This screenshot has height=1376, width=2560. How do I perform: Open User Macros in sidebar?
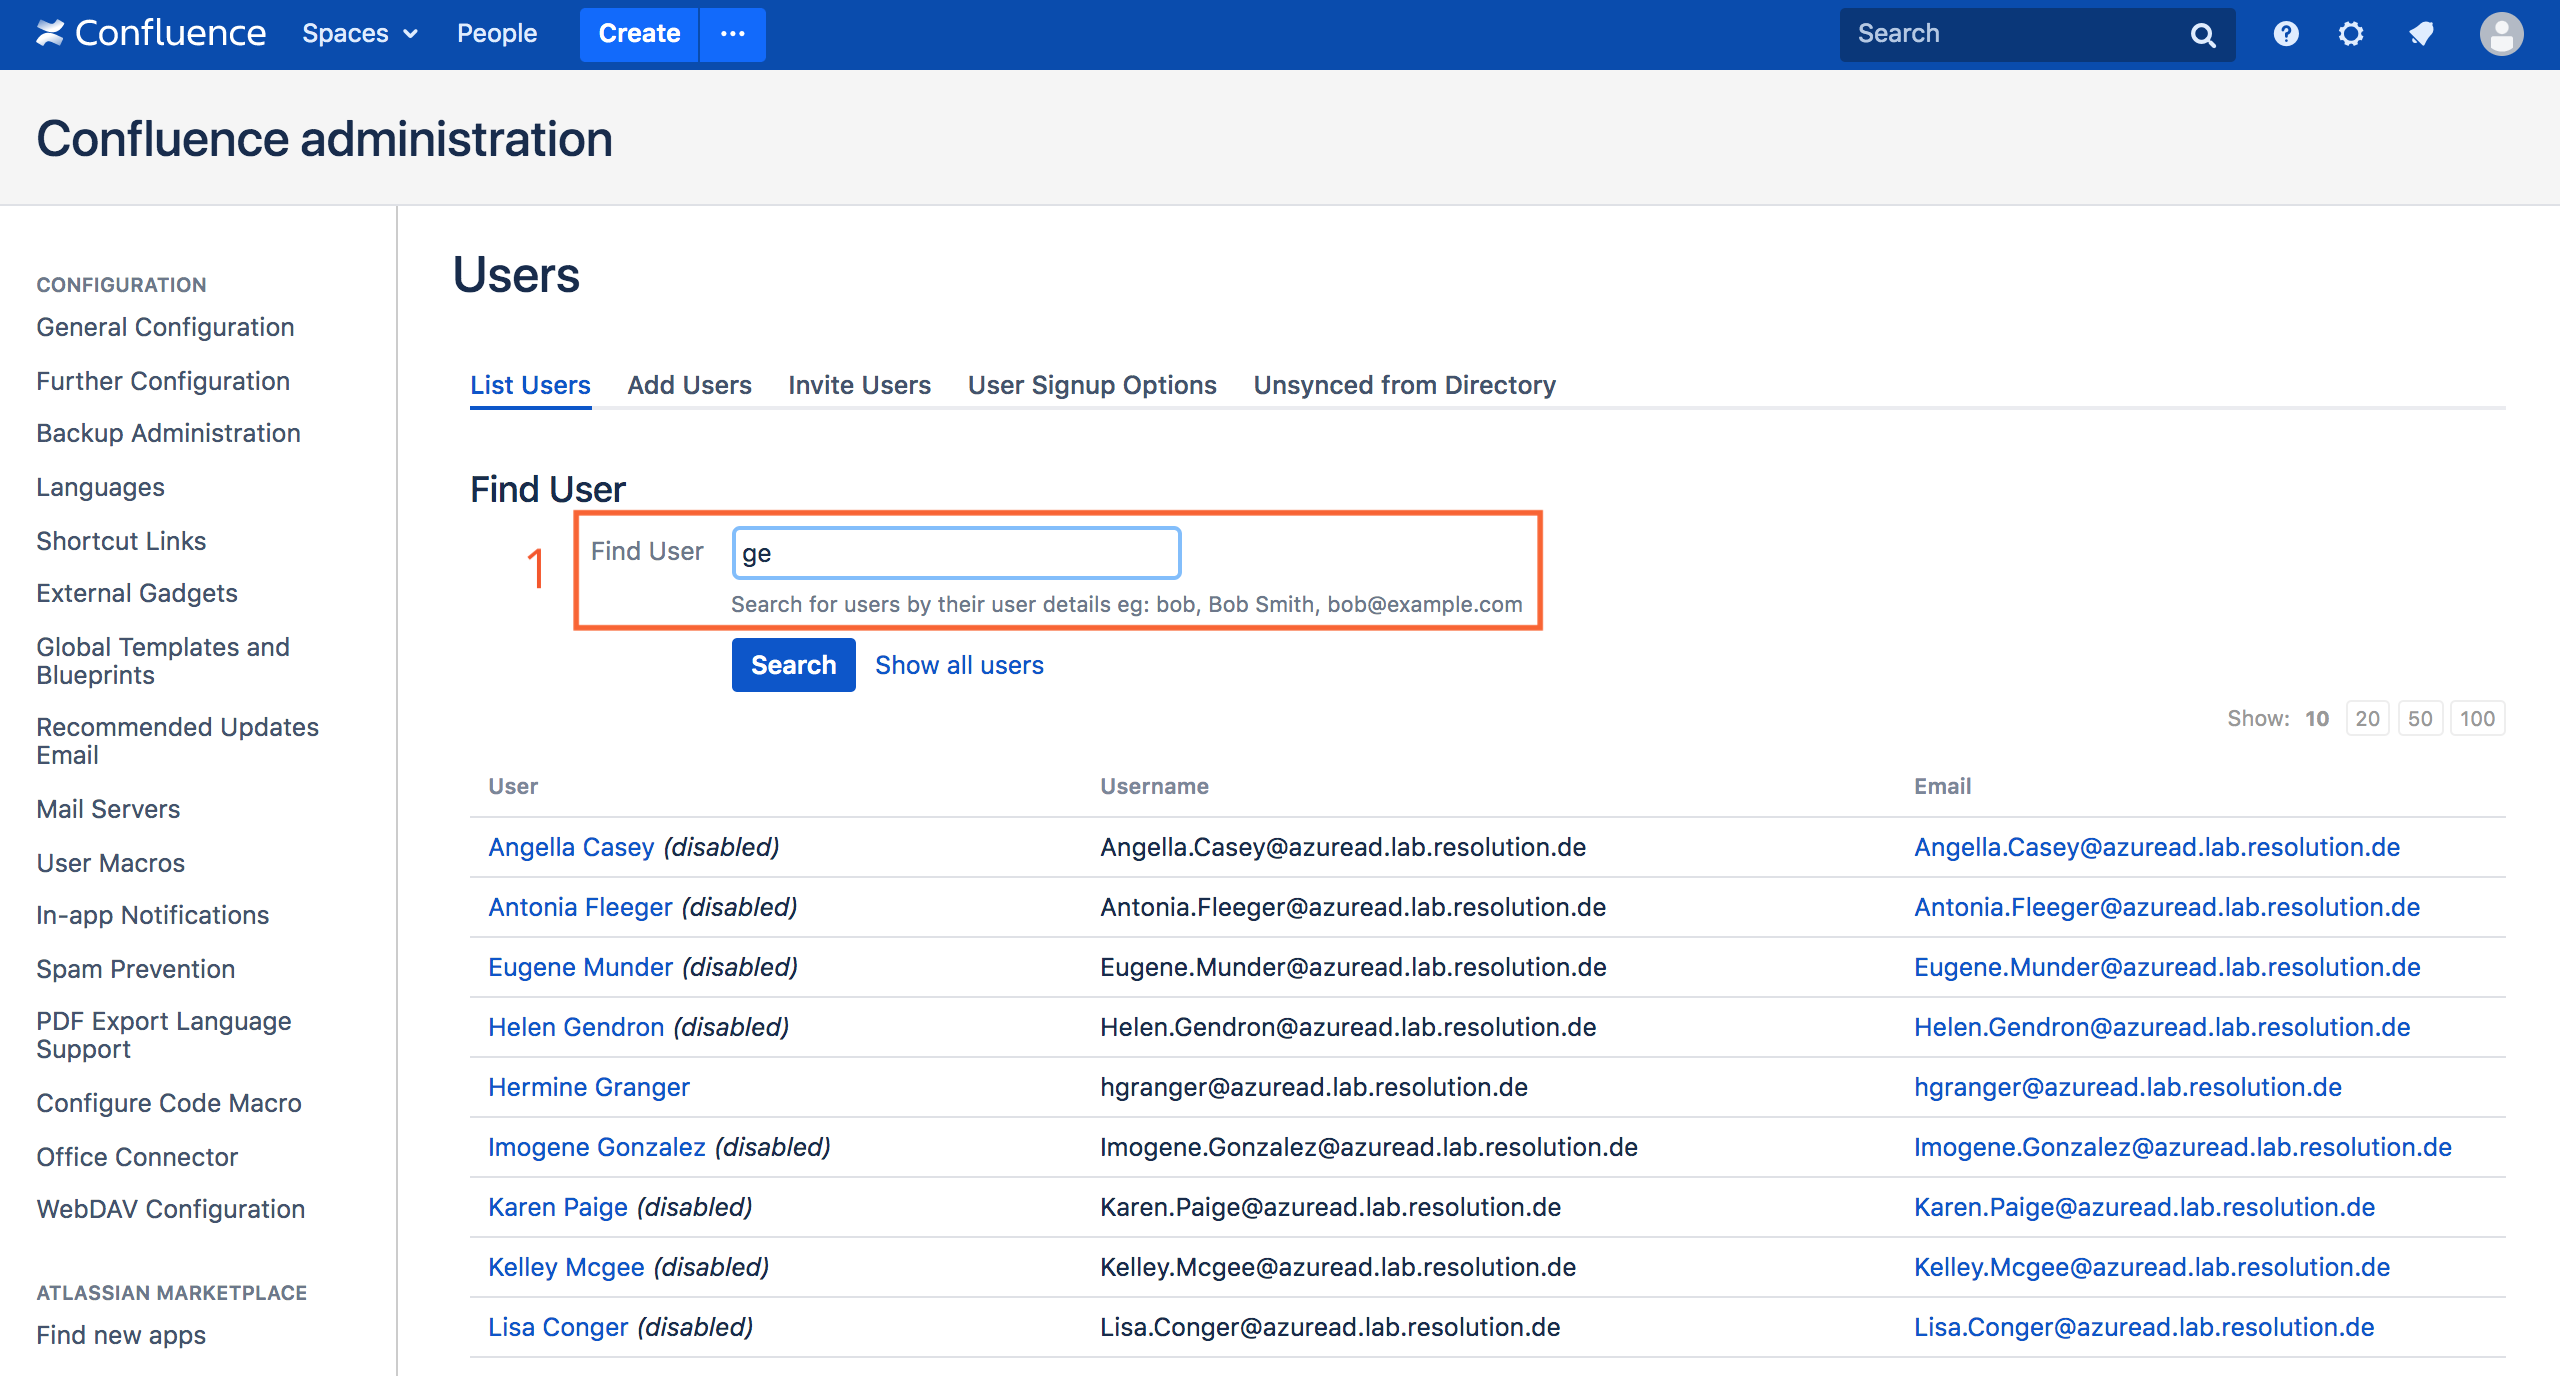click(x=110, y=863)
